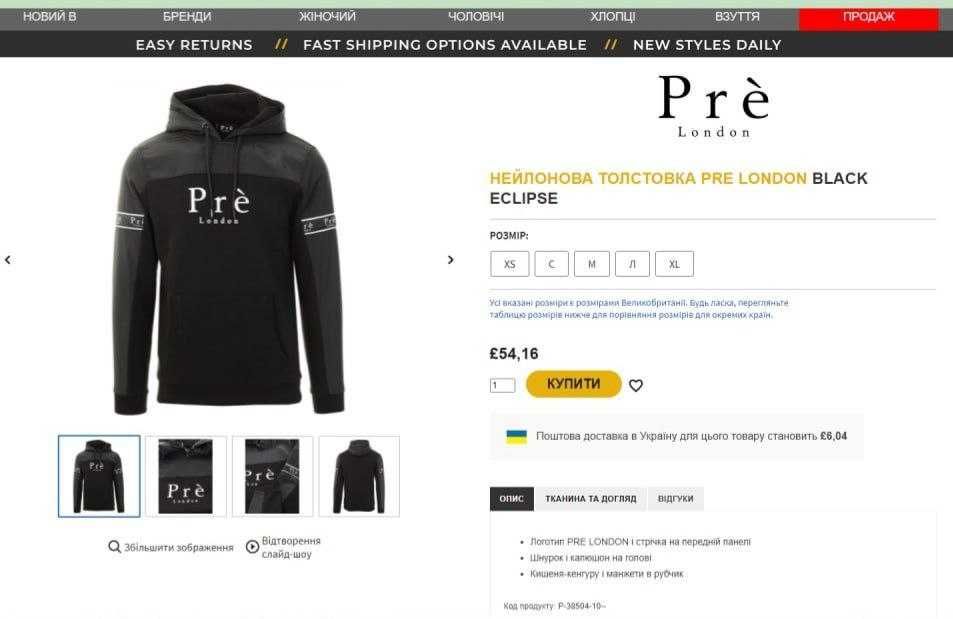The width and height of the screenshot is (953, 619).
Task: Start slideshow using the play circle icon
Action: point(252,547)
